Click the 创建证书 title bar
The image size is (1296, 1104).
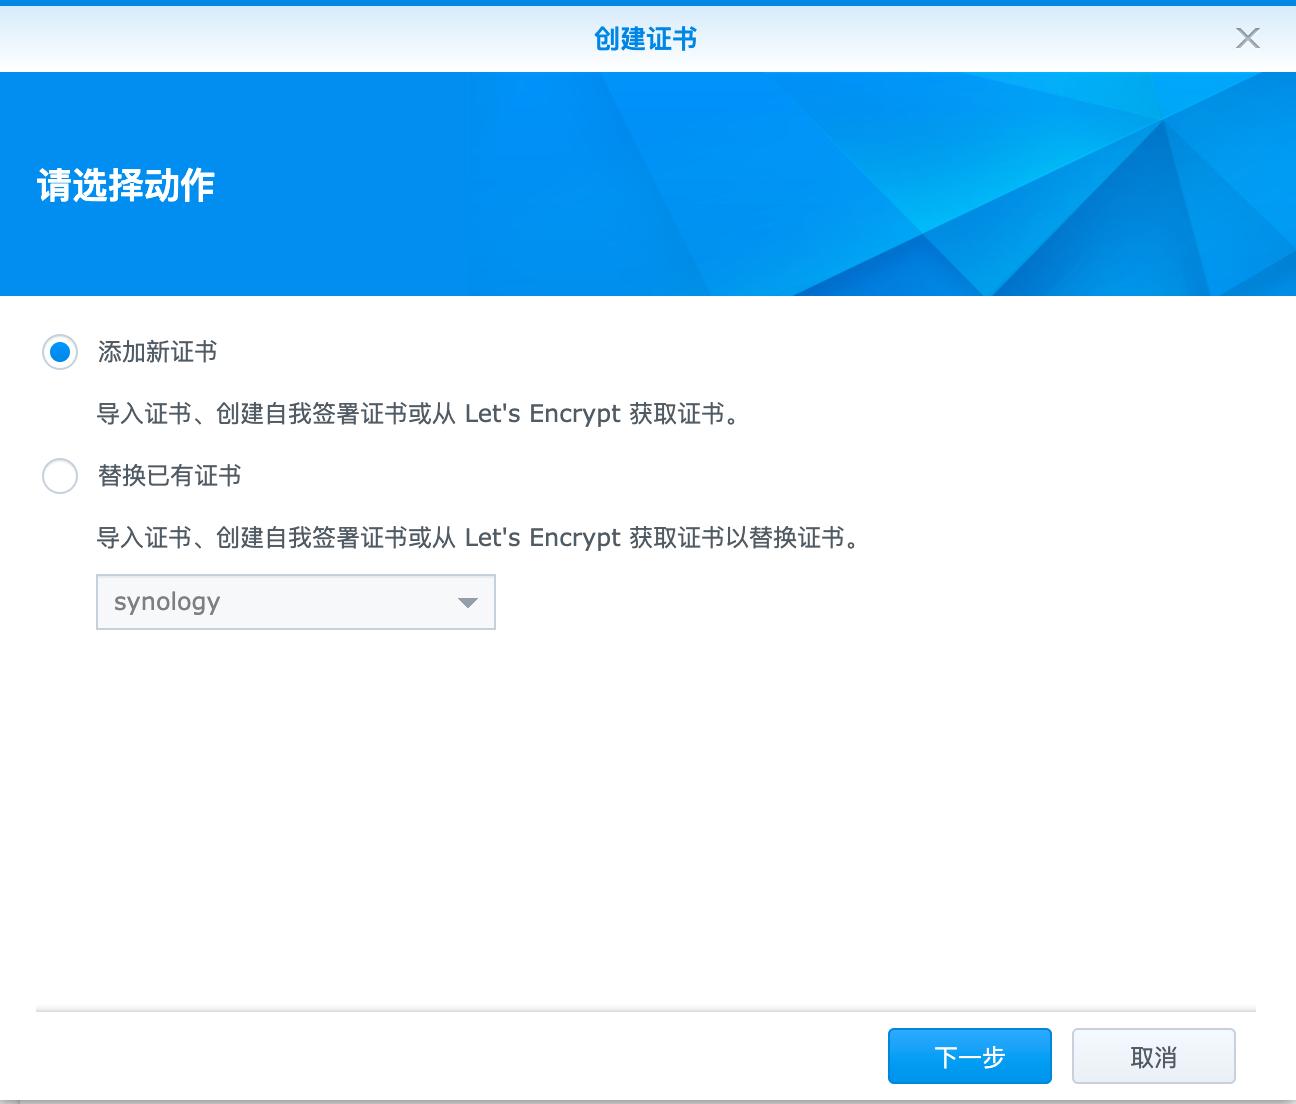click(x=646, y=39)
